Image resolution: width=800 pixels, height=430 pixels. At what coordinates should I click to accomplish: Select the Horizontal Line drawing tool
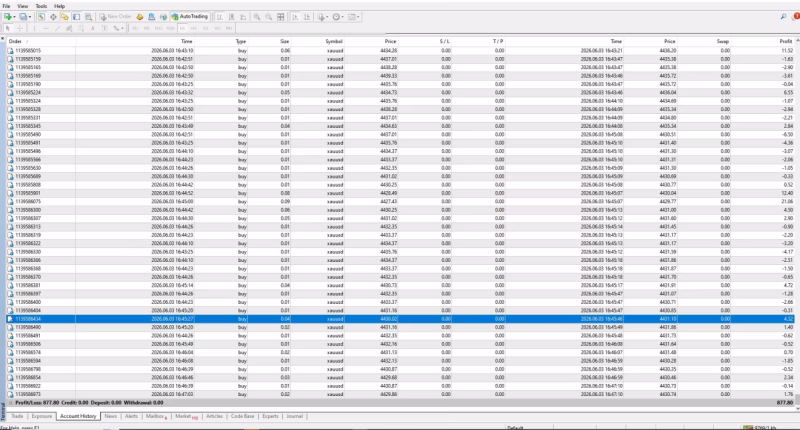[46, 28]
